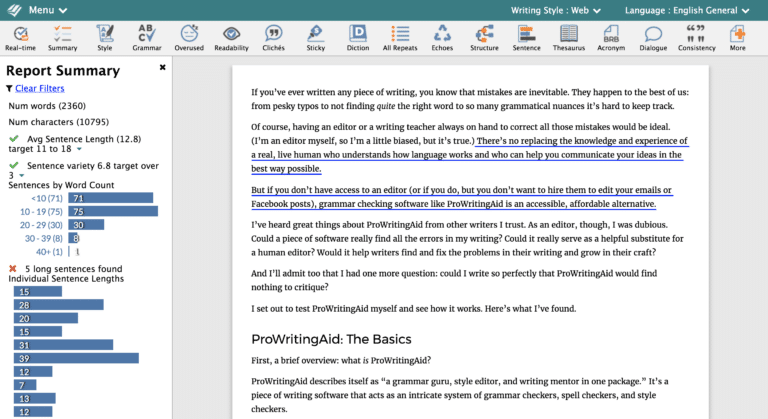This screenshot has width=768, height=419.
Task: Close the Report Summary panel
Action: click(163, 67)
